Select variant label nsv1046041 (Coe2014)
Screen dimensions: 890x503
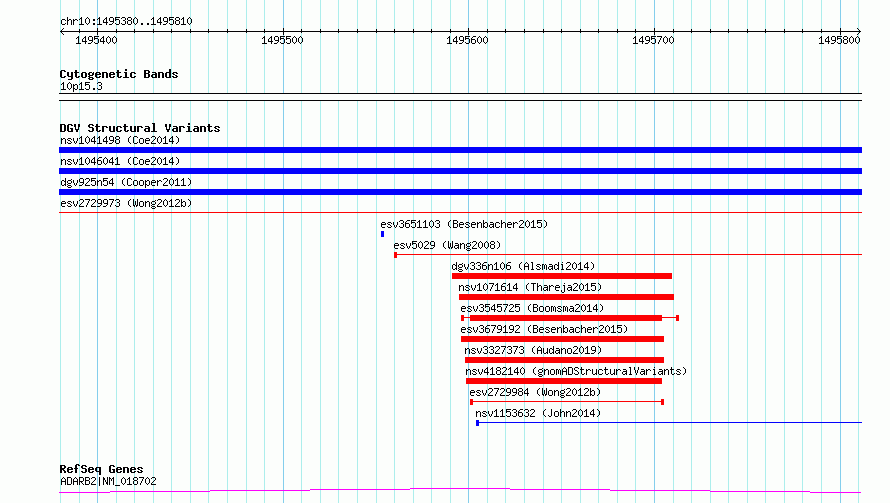[120, 161]
